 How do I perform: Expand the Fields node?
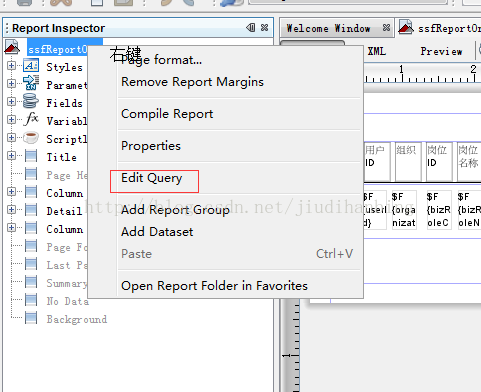click(x=11, y=101)
